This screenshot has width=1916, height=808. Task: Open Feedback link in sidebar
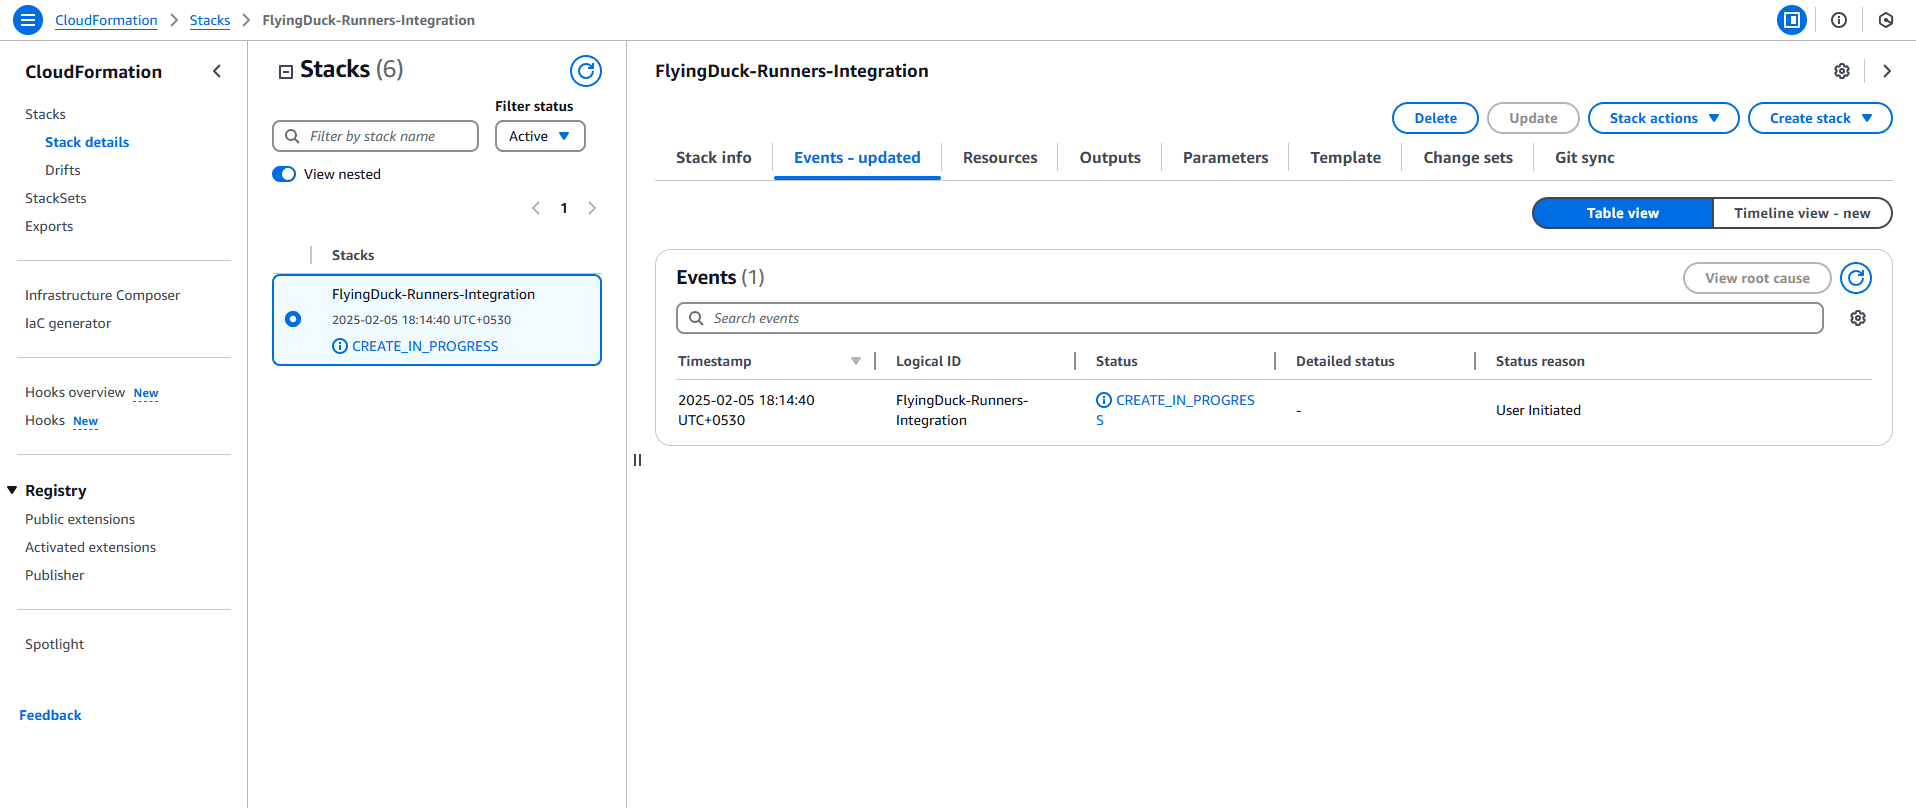click(50, 715)
